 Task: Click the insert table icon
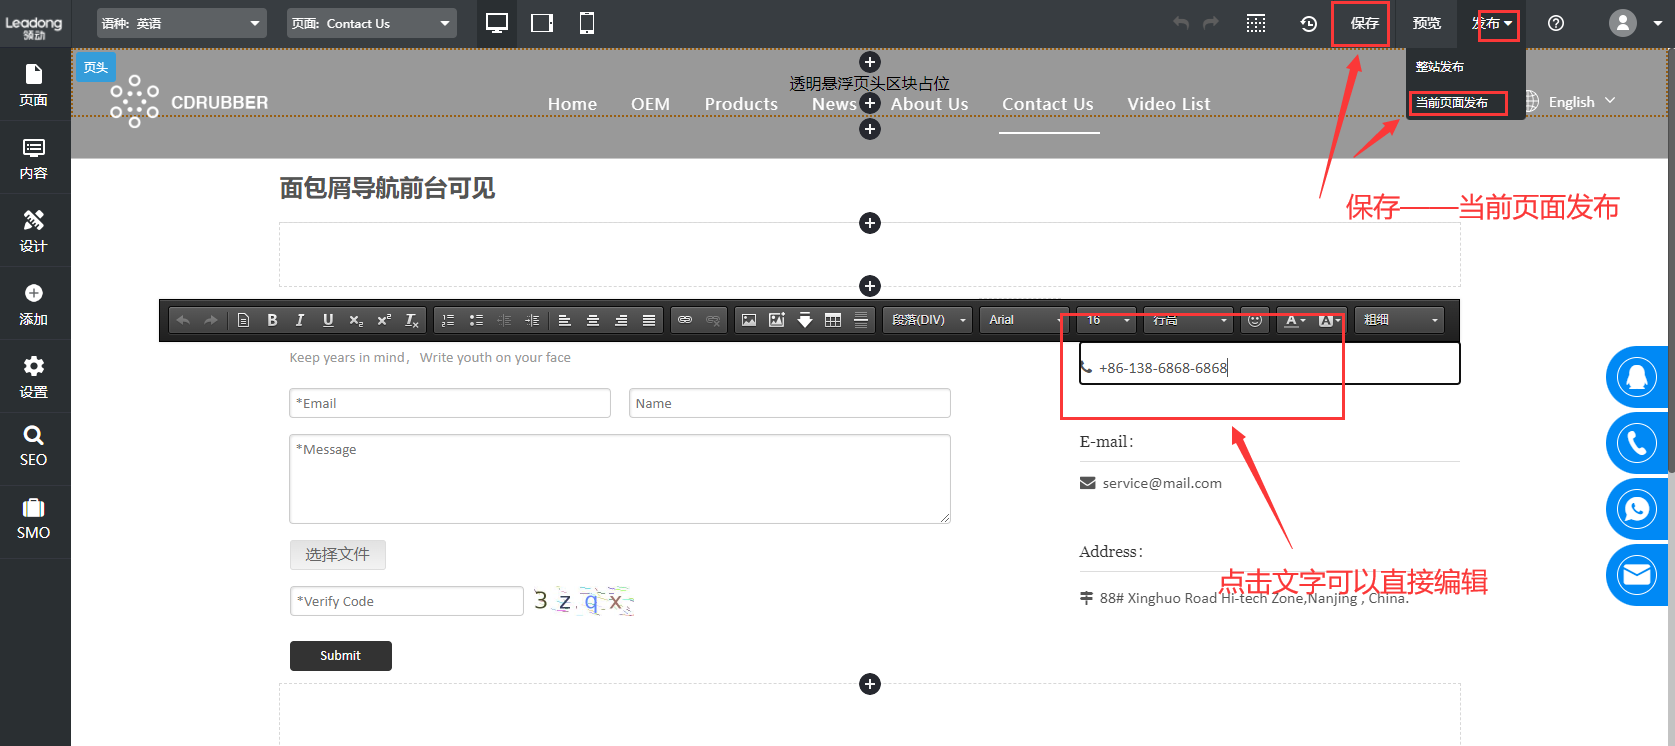(x=833, y=320)
